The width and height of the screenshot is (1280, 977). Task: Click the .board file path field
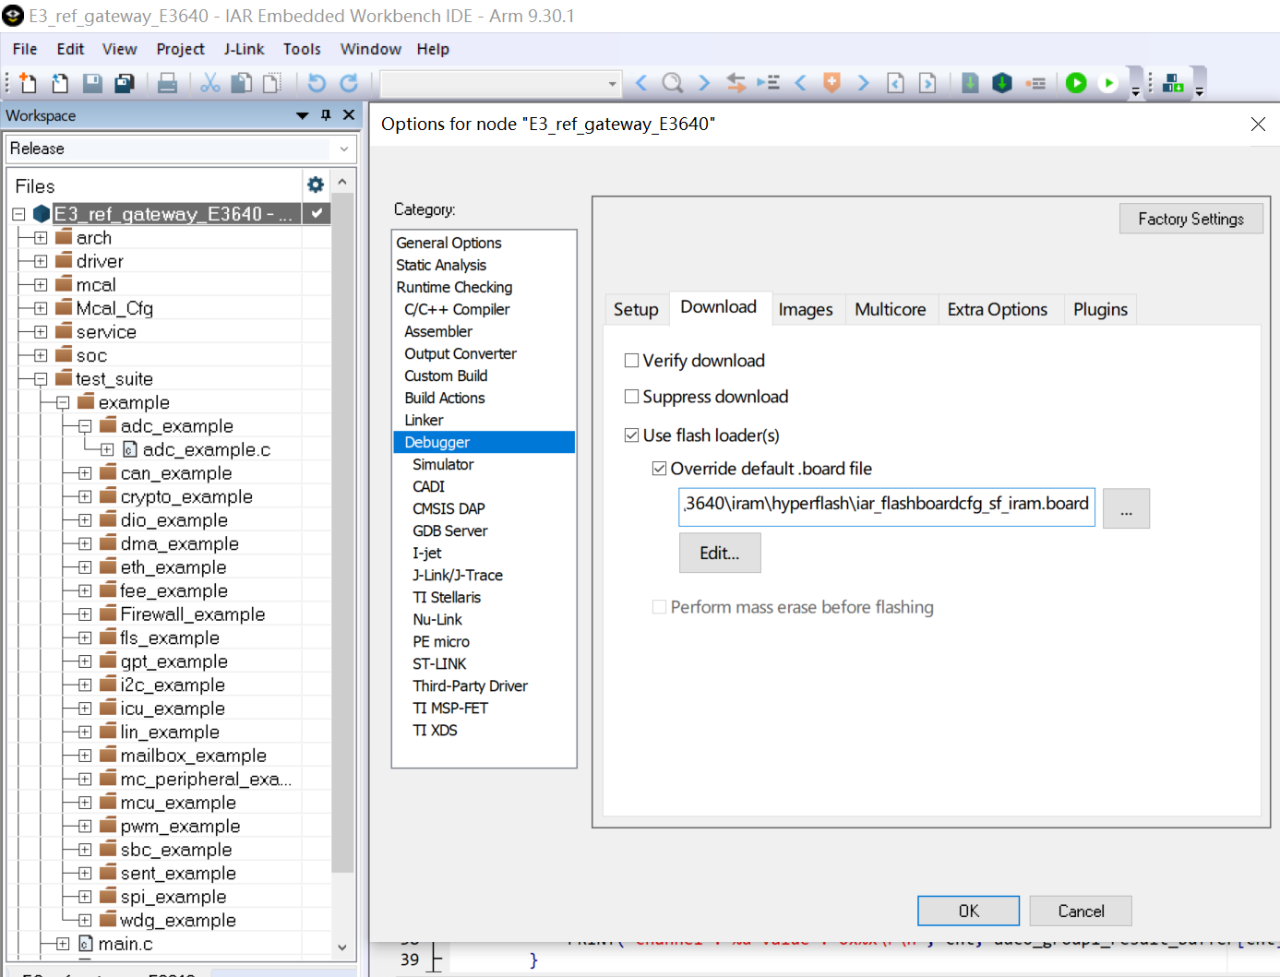886,504
